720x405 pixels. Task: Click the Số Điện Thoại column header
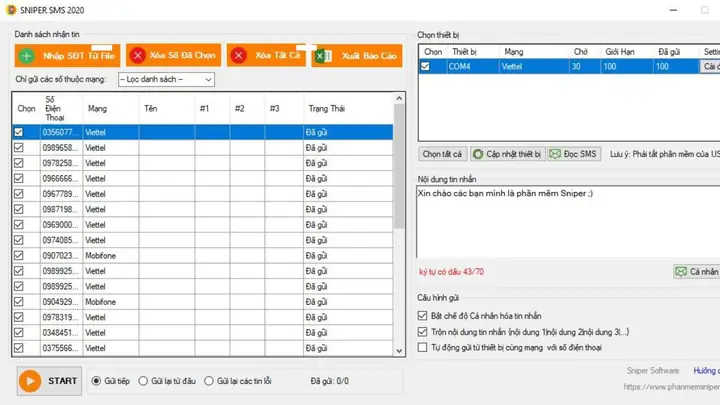[x=55, y=108]
